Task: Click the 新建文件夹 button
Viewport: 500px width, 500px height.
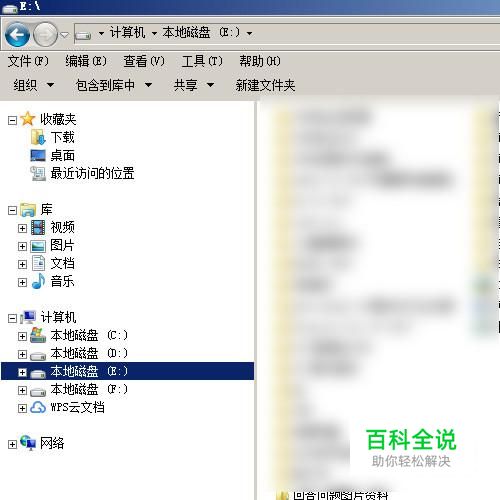Action: [265, 85]
